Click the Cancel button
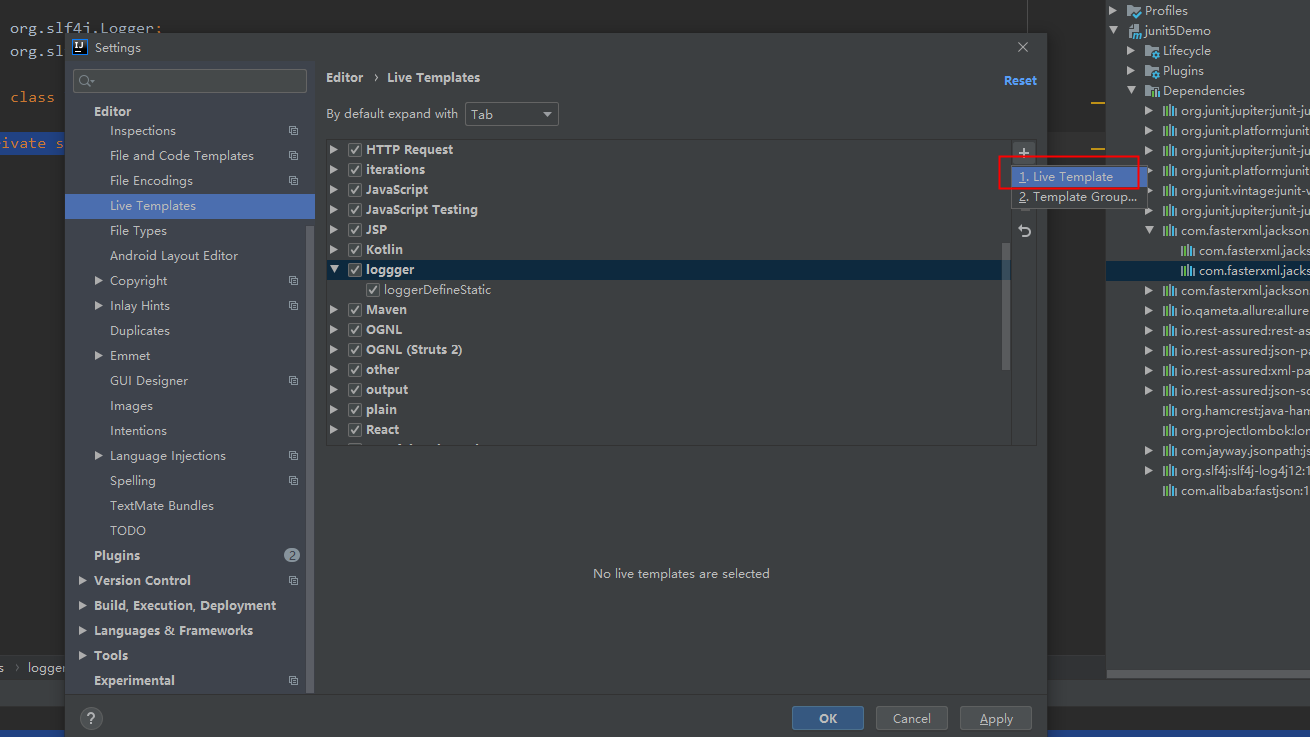The width and height of the screenshot is (1310, 737). point(912,718)
